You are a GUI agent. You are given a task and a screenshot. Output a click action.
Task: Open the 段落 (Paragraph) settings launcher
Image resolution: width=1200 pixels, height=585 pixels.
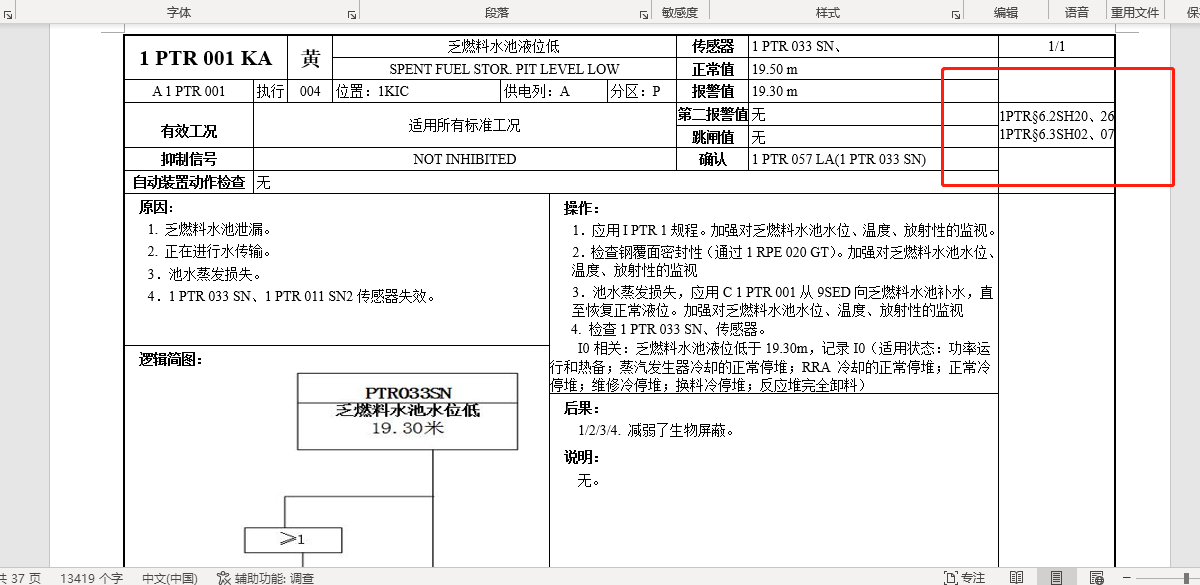pos(642,14)
